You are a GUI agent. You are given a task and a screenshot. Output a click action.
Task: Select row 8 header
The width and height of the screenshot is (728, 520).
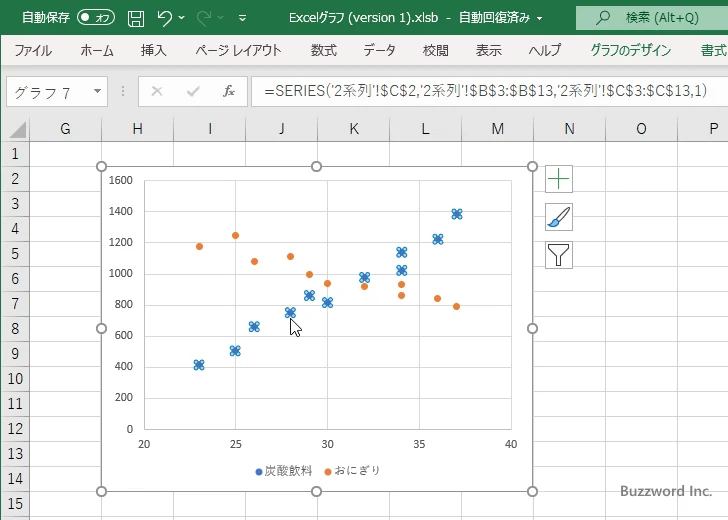tap(15, 329)
